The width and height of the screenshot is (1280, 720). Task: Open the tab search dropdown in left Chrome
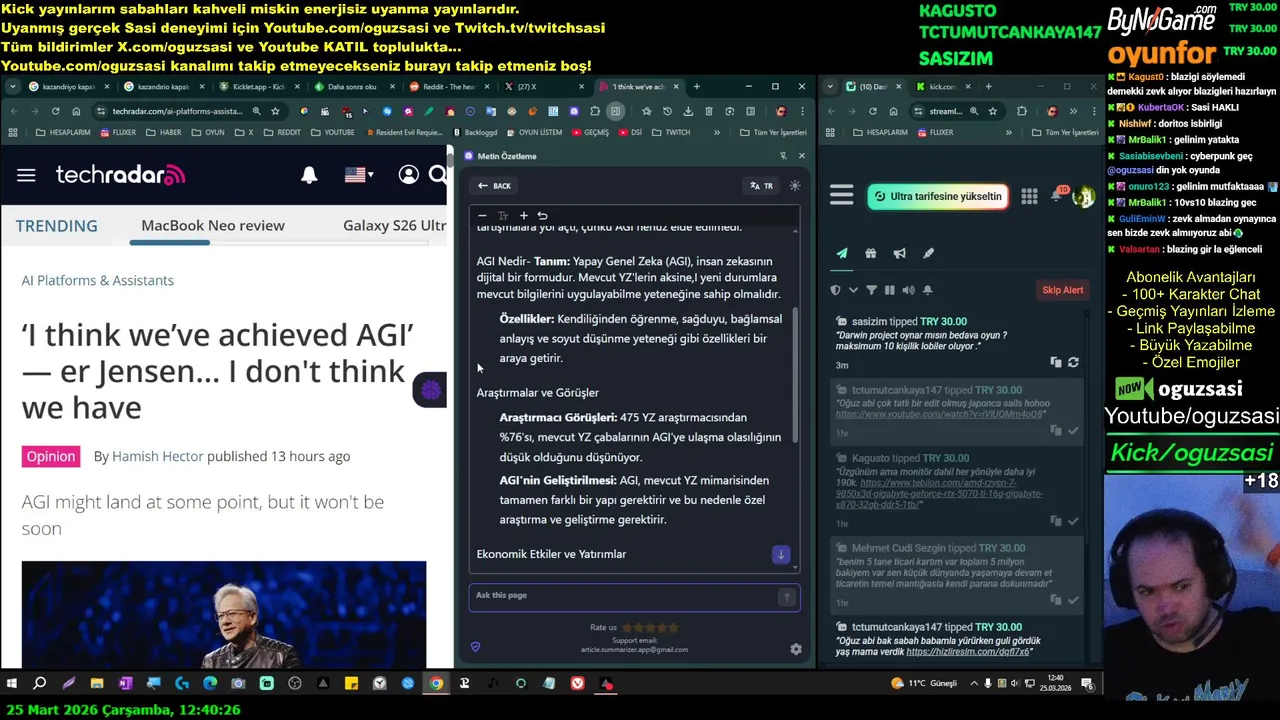[12, 87]
